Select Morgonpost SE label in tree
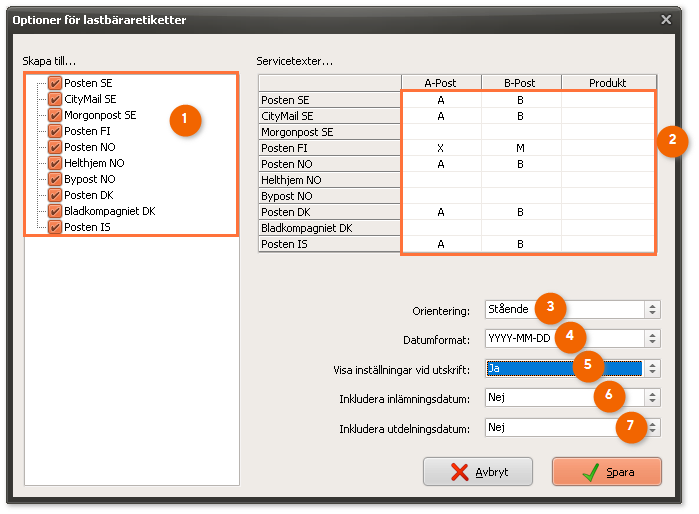The width and height of the screenshot is (699, 514). pos(100,115)
